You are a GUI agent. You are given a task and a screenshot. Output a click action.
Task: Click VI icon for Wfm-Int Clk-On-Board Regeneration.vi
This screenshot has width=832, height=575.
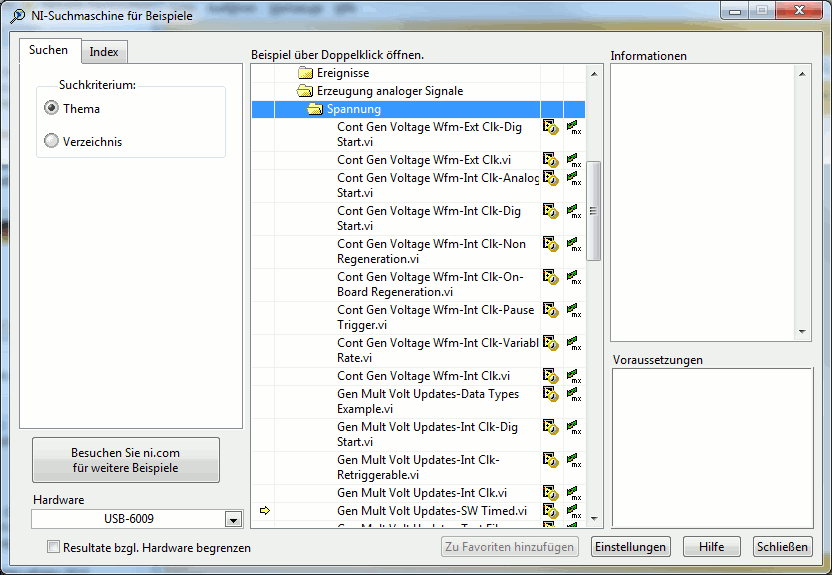[550, 277]
